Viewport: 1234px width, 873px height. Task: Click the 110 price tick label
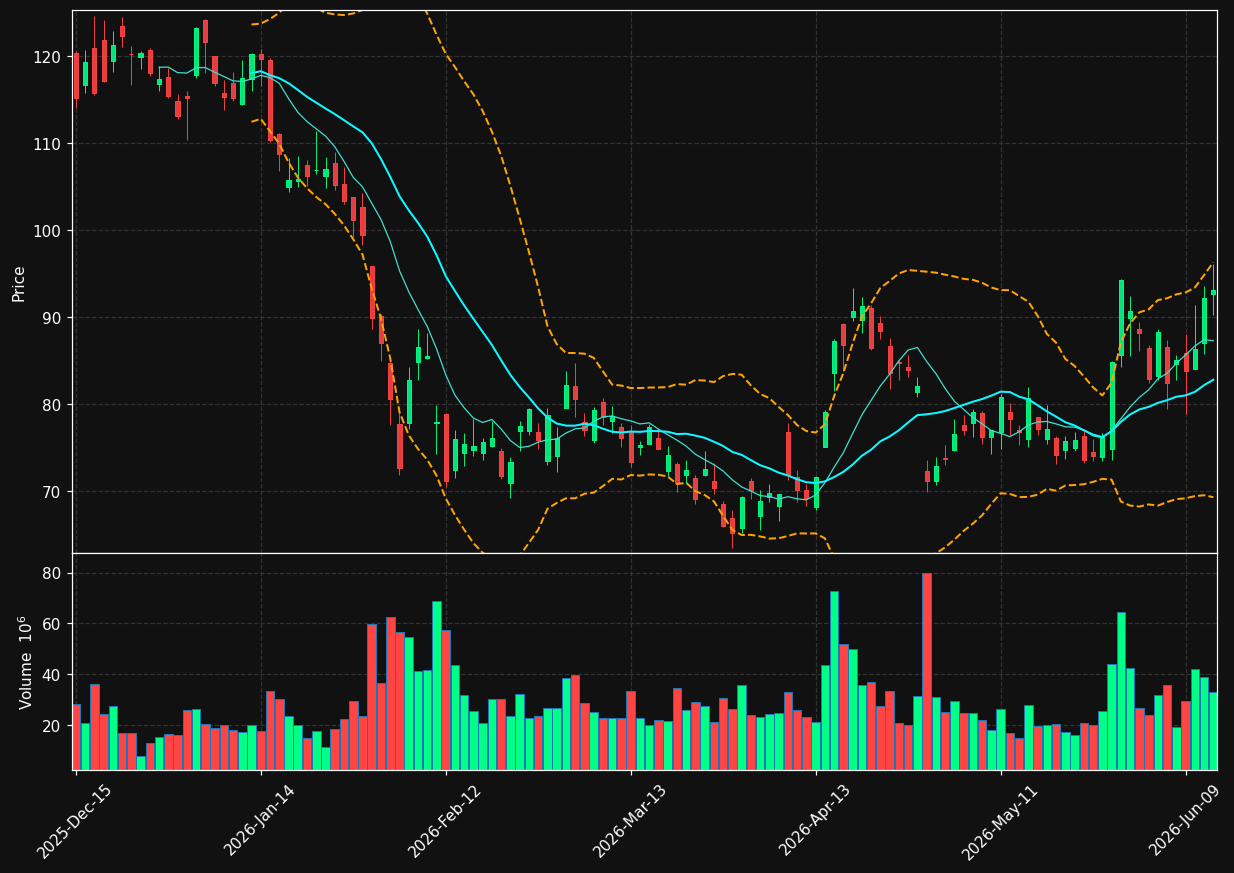click(49, 144)
